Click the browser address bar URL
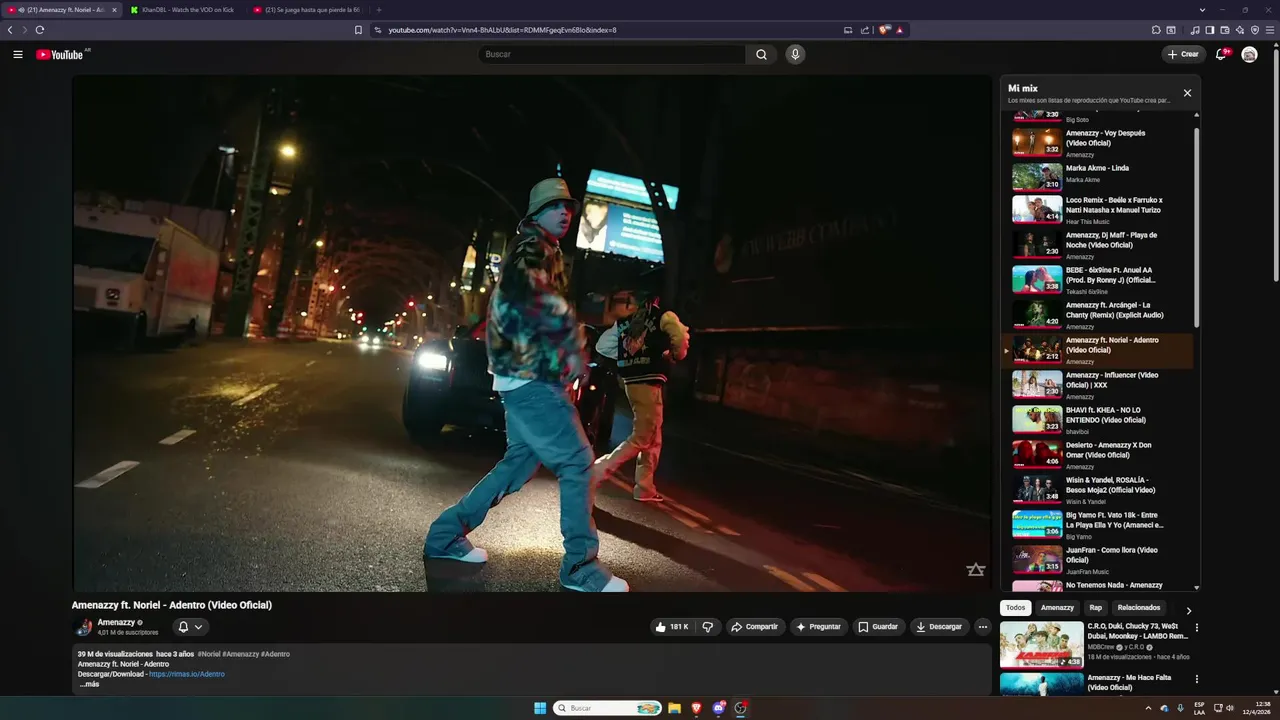The image size is (1280, 720). click(x=502, y=30)
